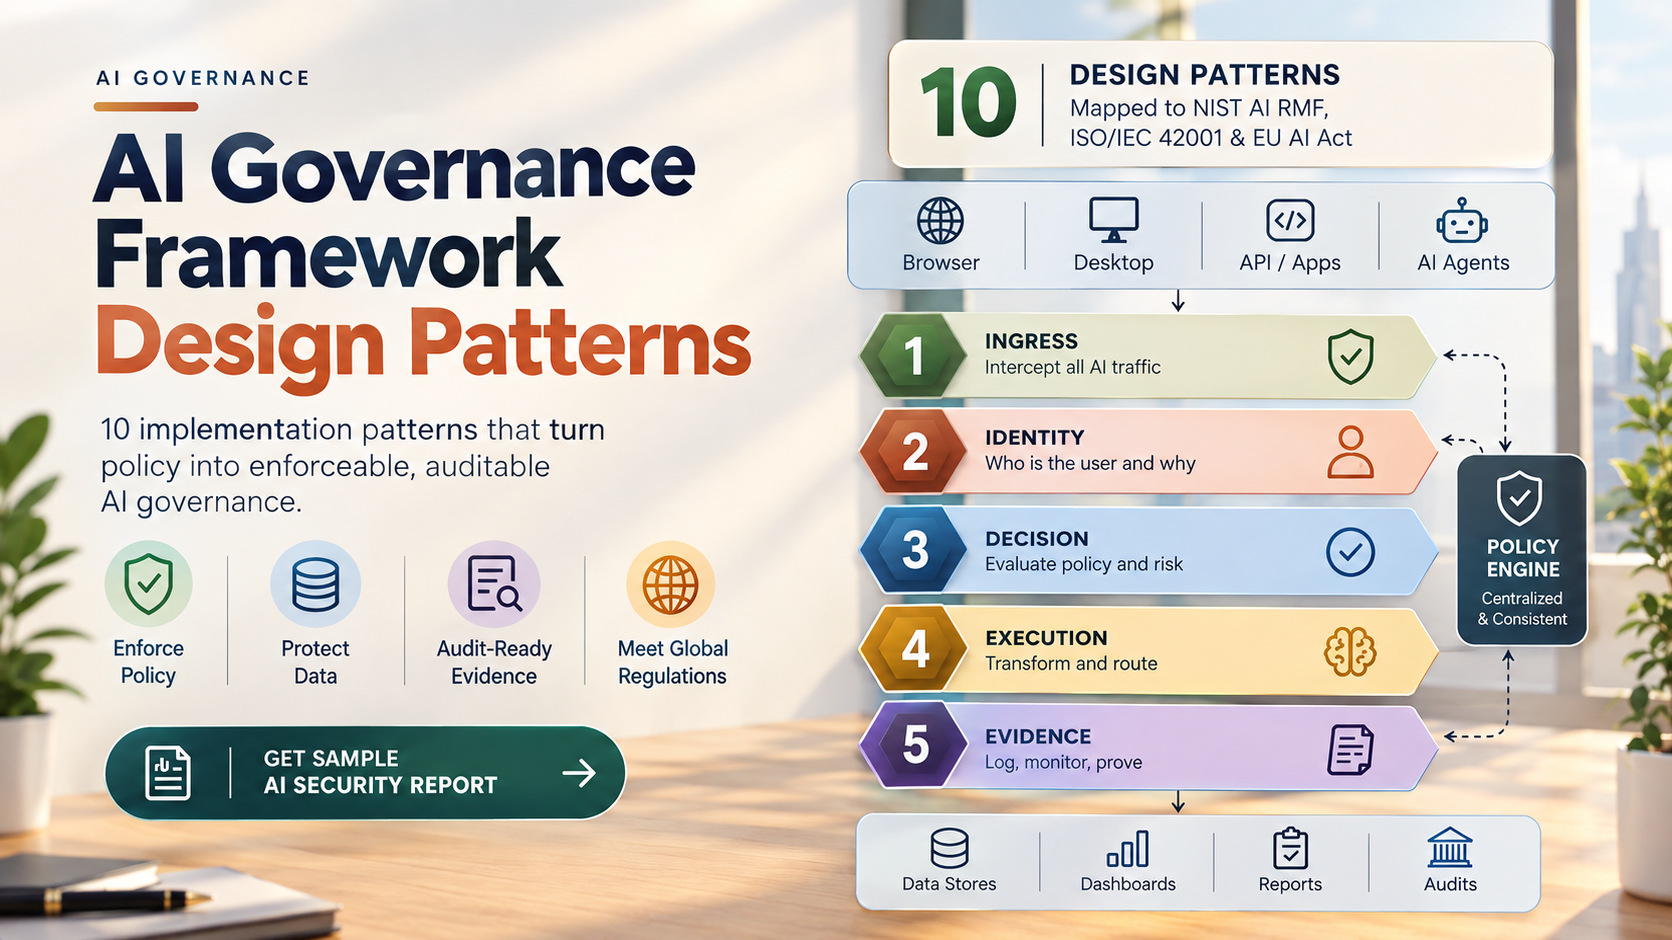
Task: Click the 10 implementation patterns description paragraph
Action: click(352, 465)
